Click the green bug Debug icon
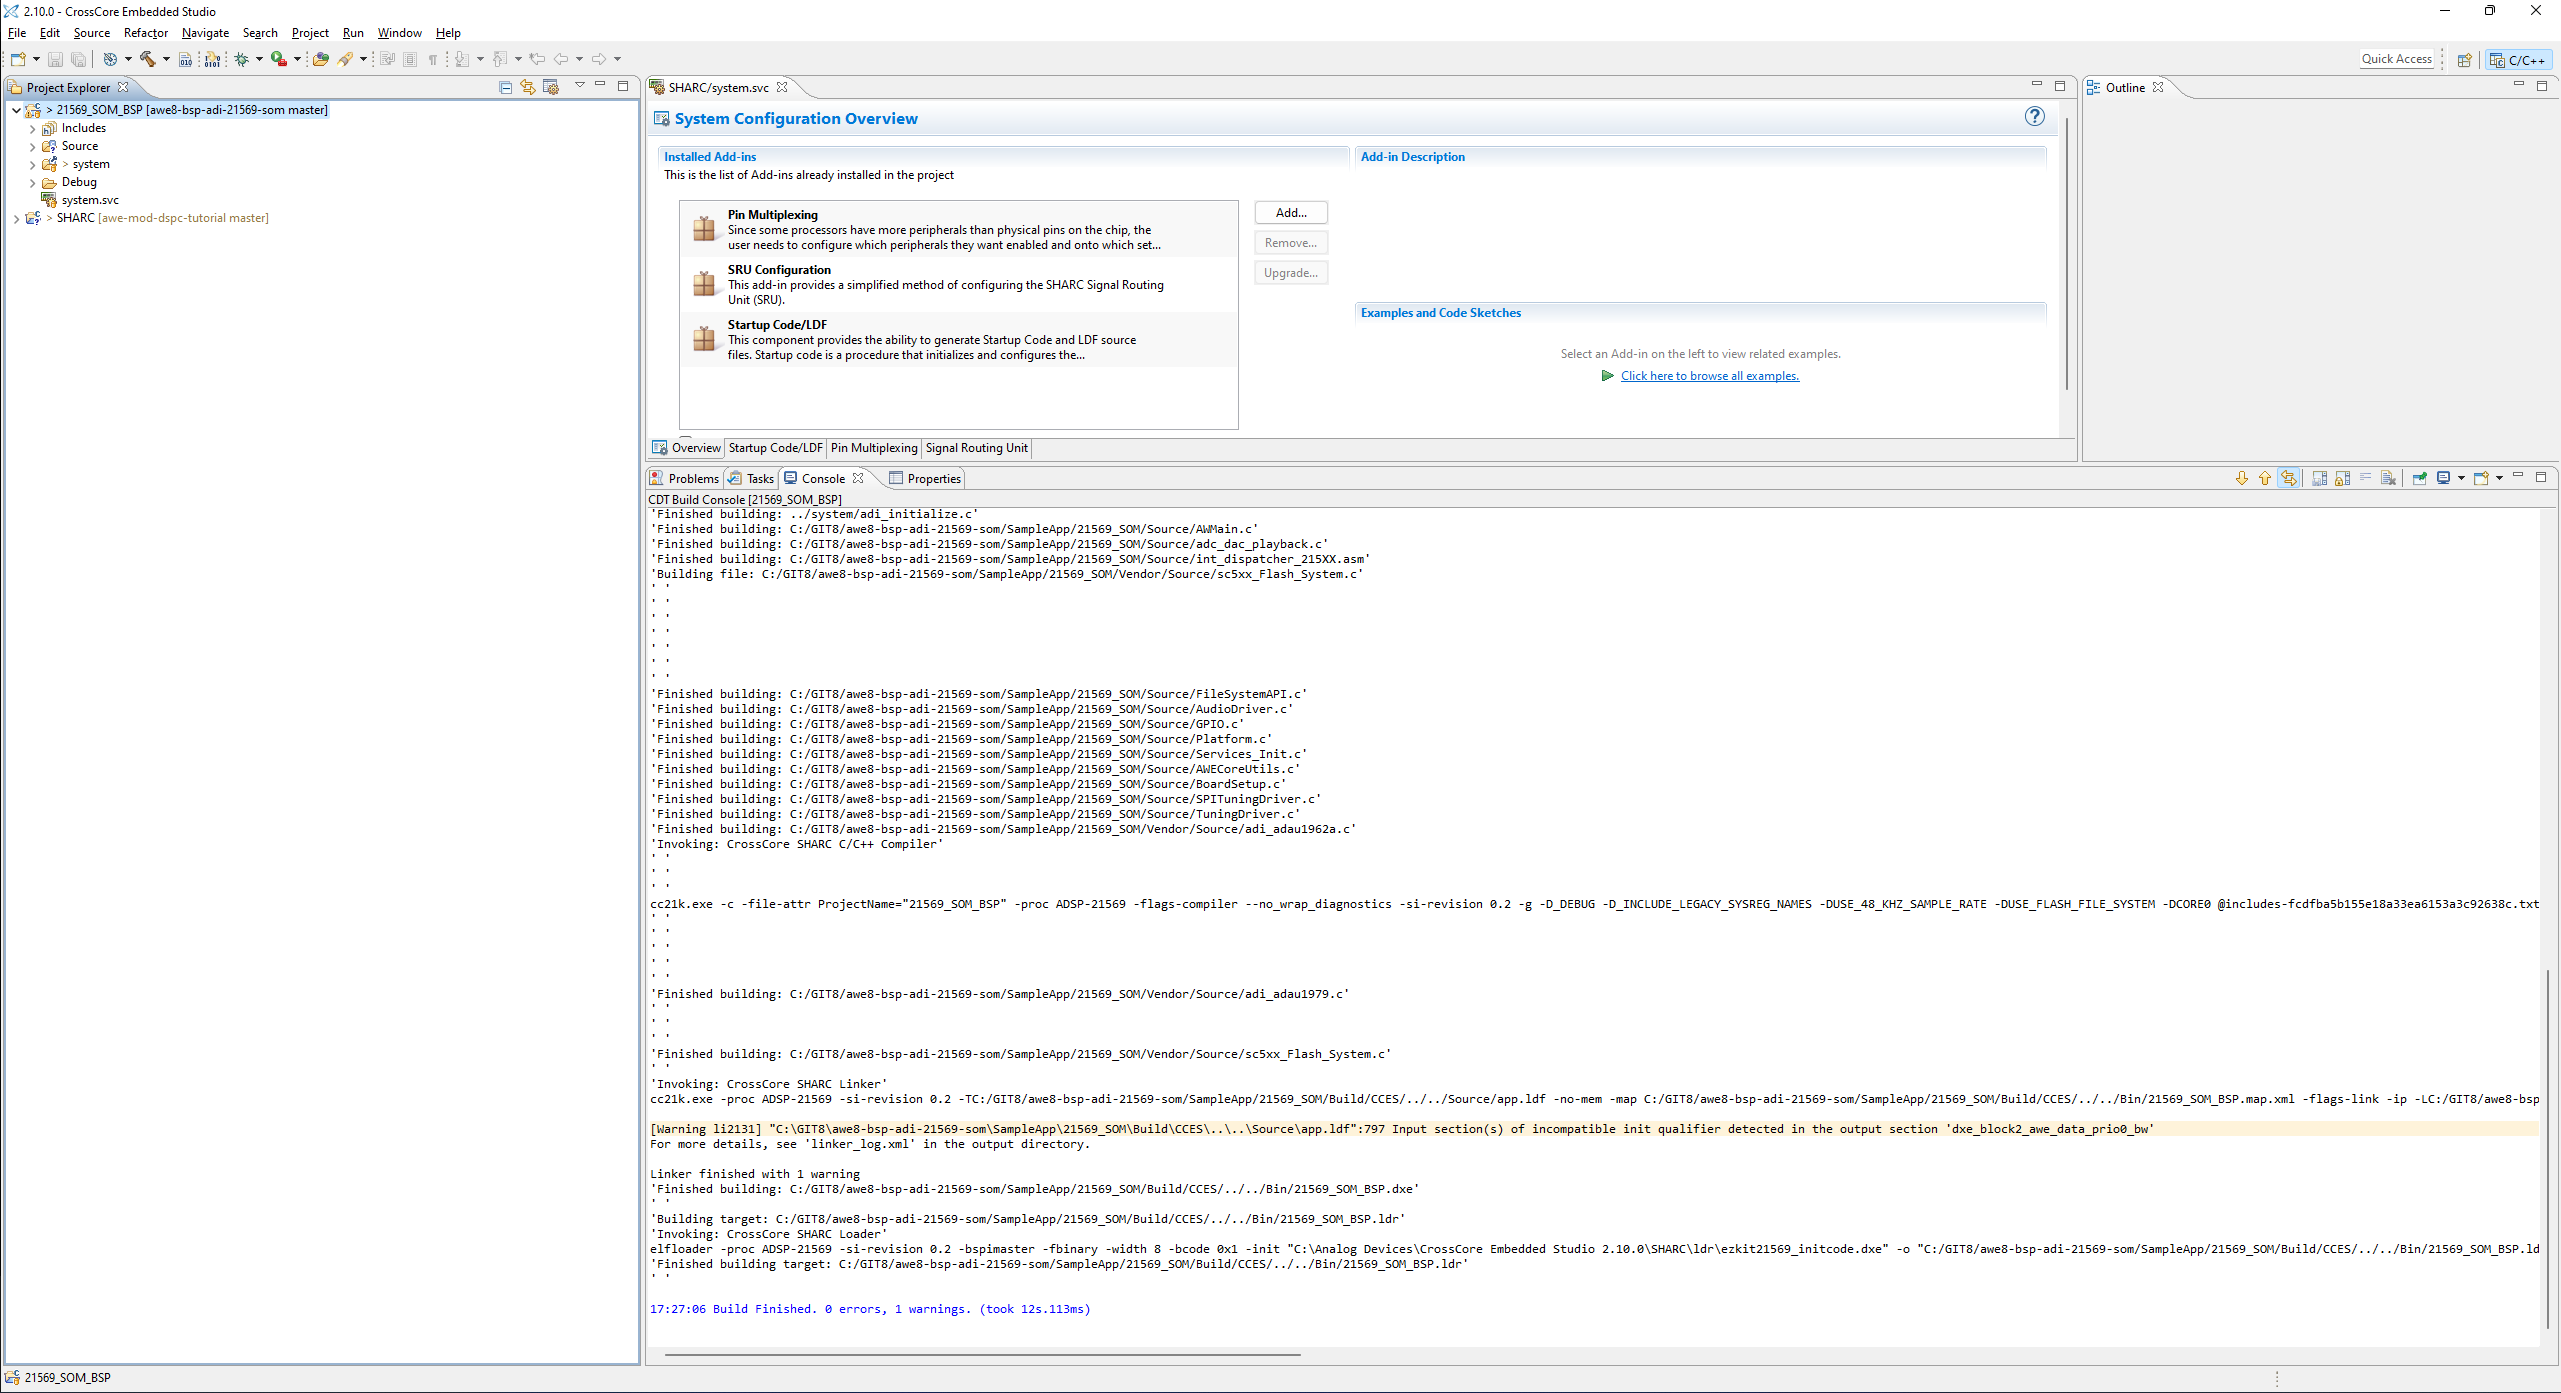Viewport: 2561px width, 1393px height. [241, 59]
